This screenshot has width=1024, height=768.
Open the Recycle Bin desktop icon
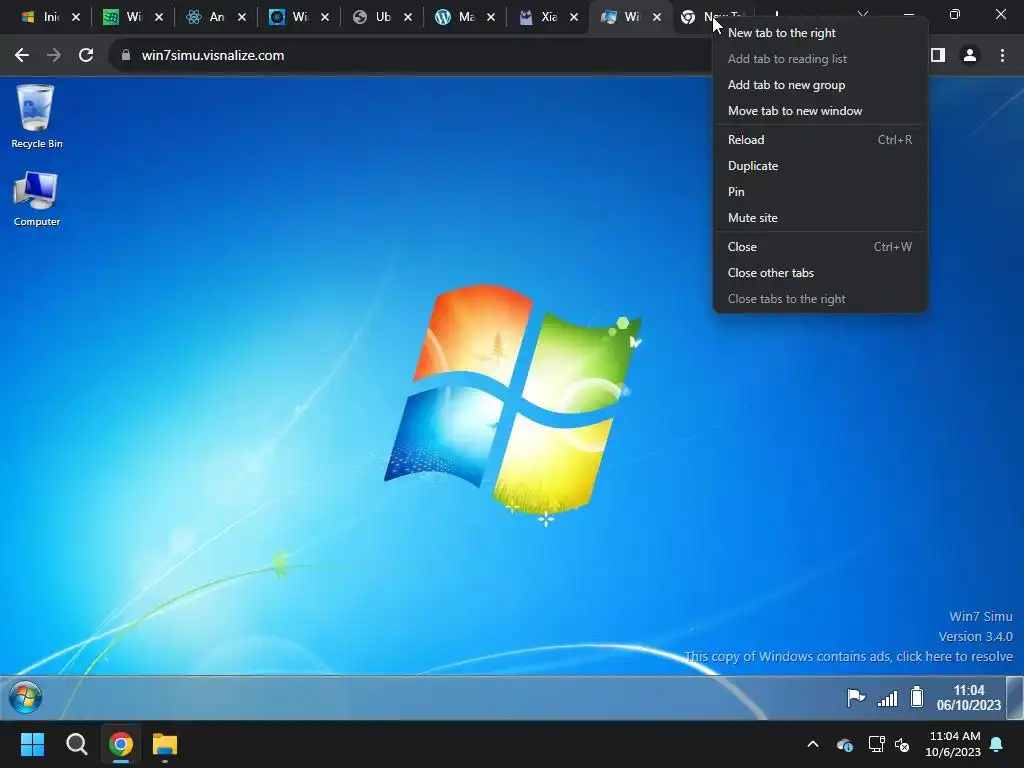click(x=37, y=116)
